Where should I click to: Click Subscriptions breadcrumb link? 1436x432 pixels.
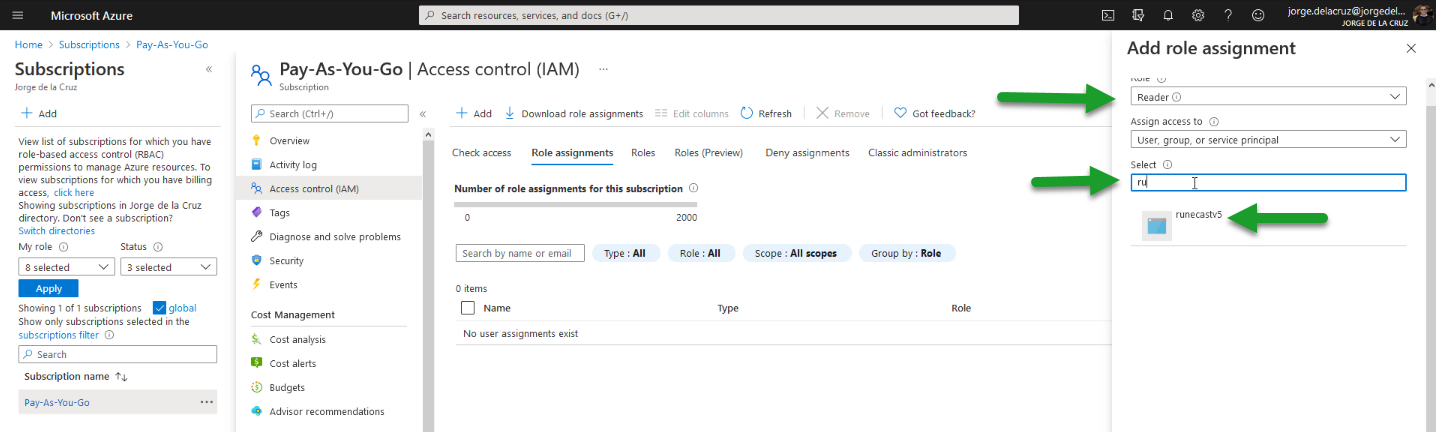tap(89, 45)
